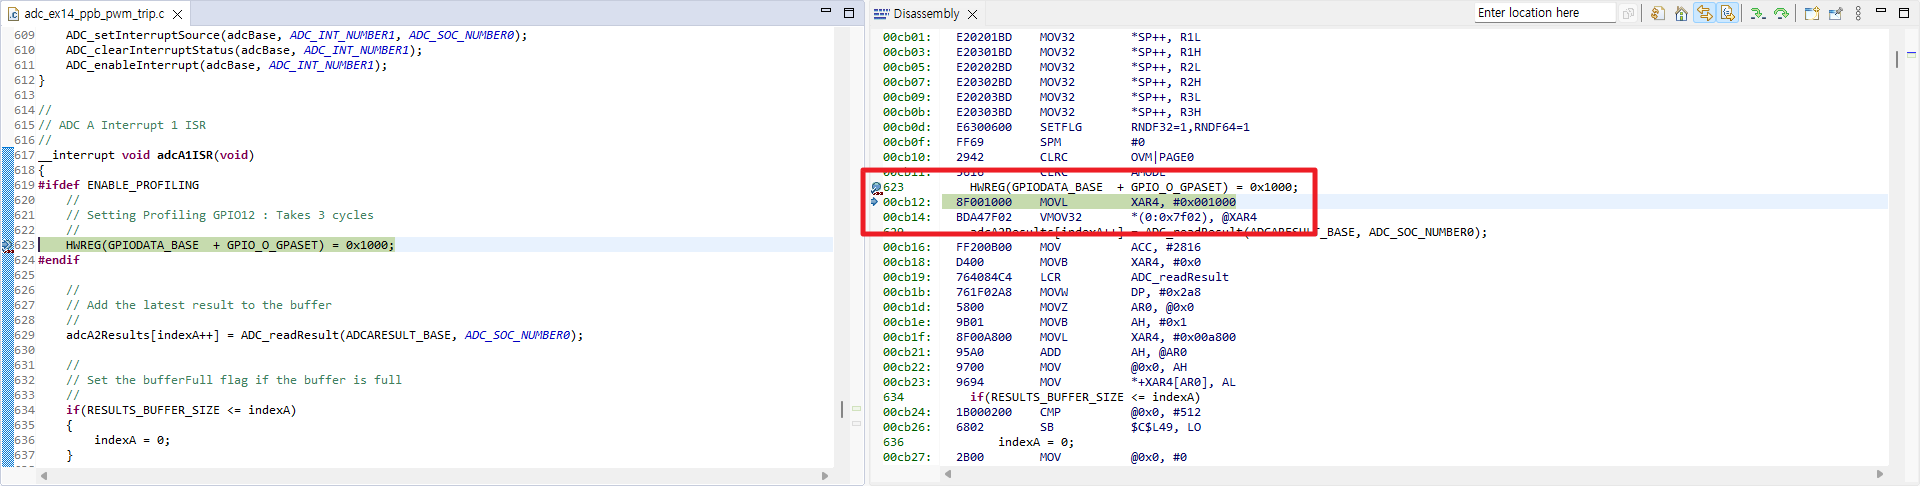Click the Disassembly vertical scrollbar thumb

pos(1897,58)
